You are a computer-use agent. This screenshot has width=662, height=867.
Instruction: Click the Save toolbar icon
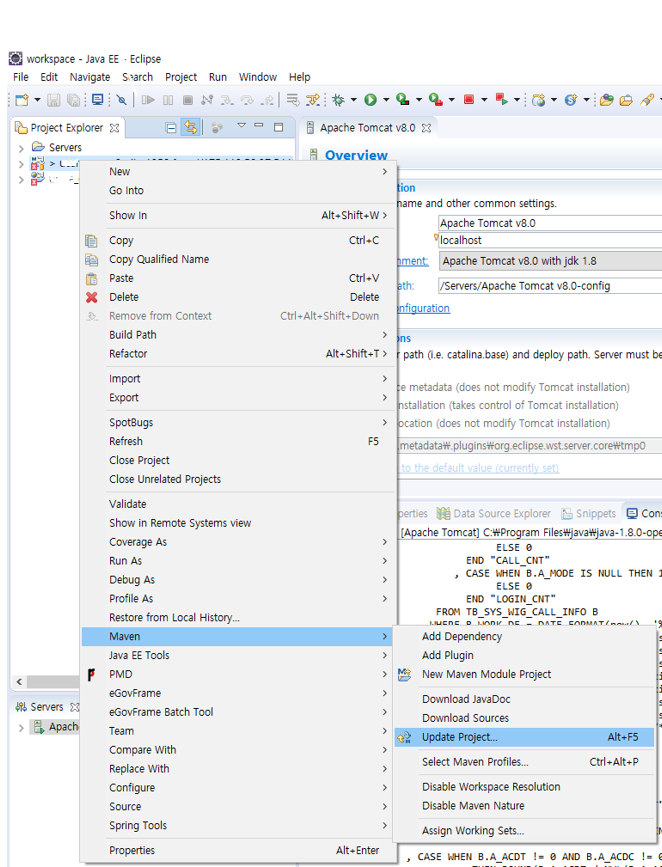54,100
